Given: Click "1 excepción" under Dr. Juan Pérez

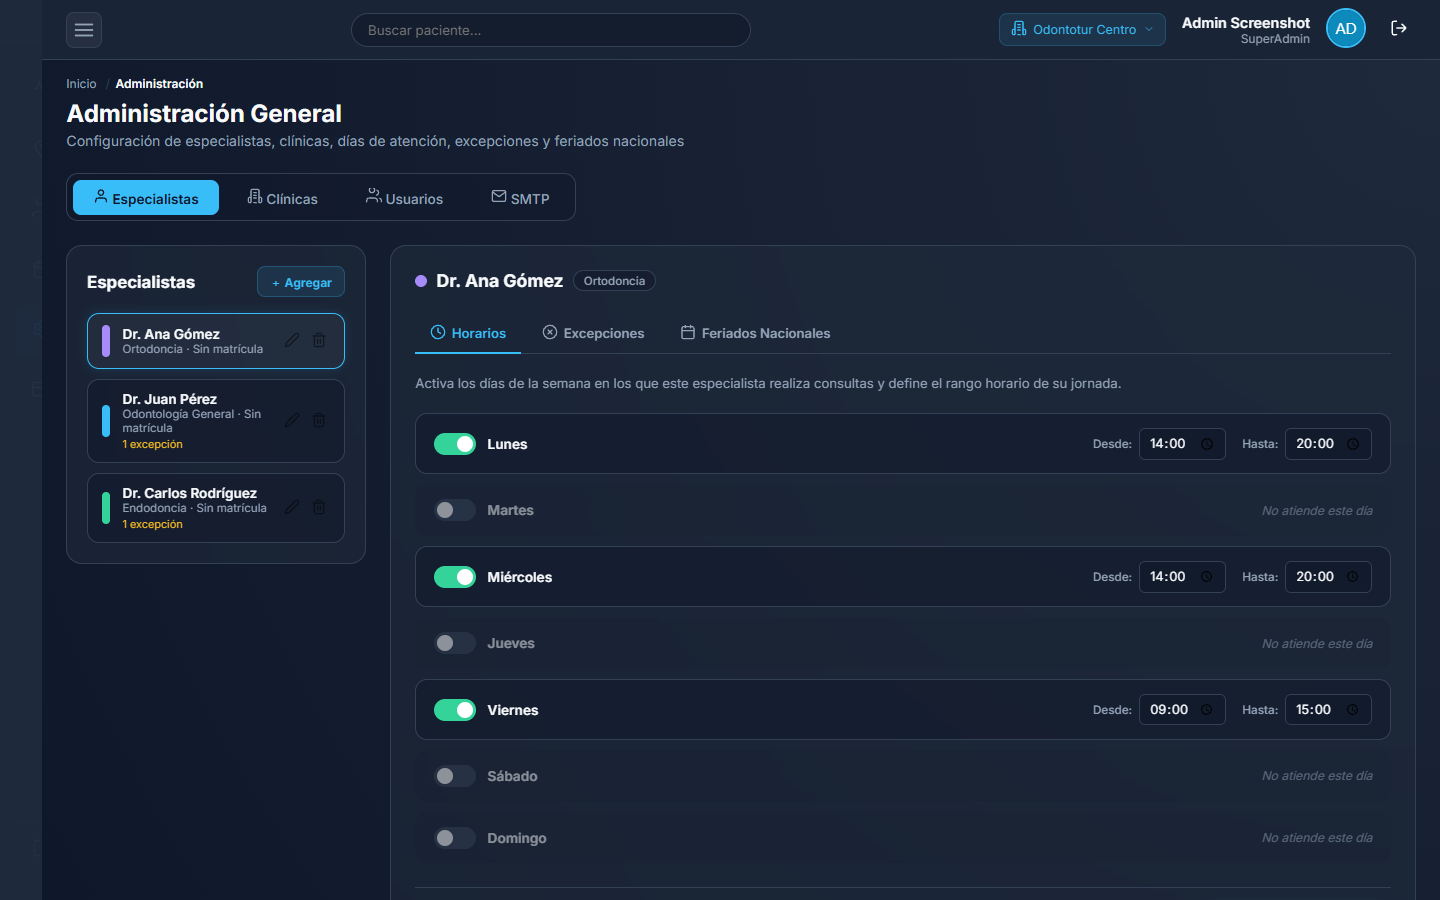Looking at the screenshot, I should coord(153,444).
